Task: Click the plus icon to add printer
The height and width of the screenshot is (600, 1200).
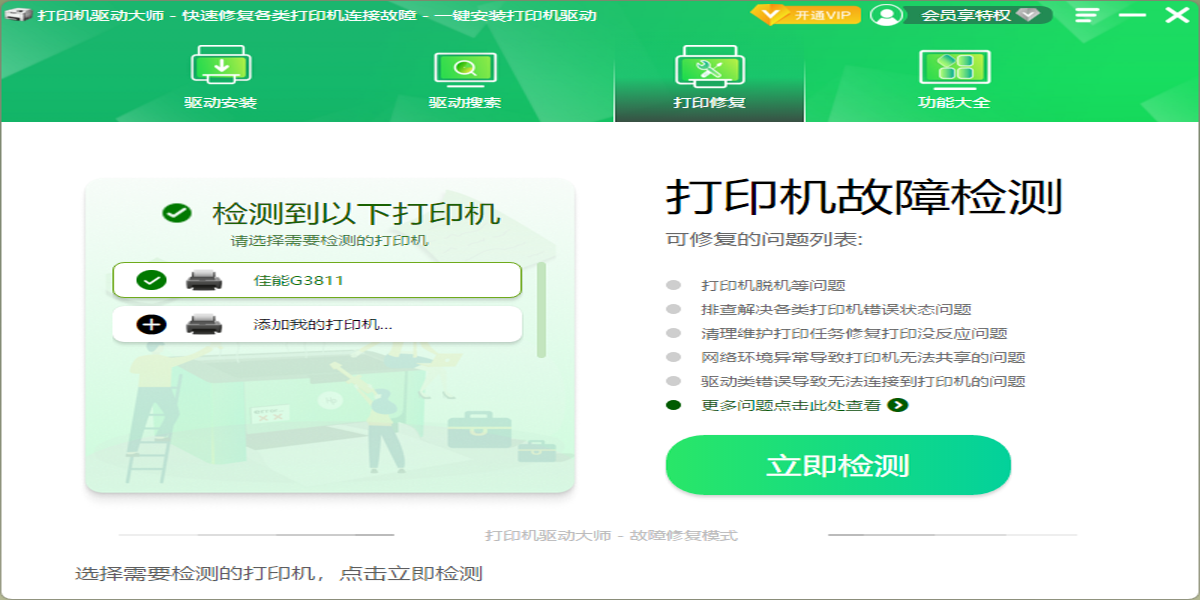Action: click(151, 324)
